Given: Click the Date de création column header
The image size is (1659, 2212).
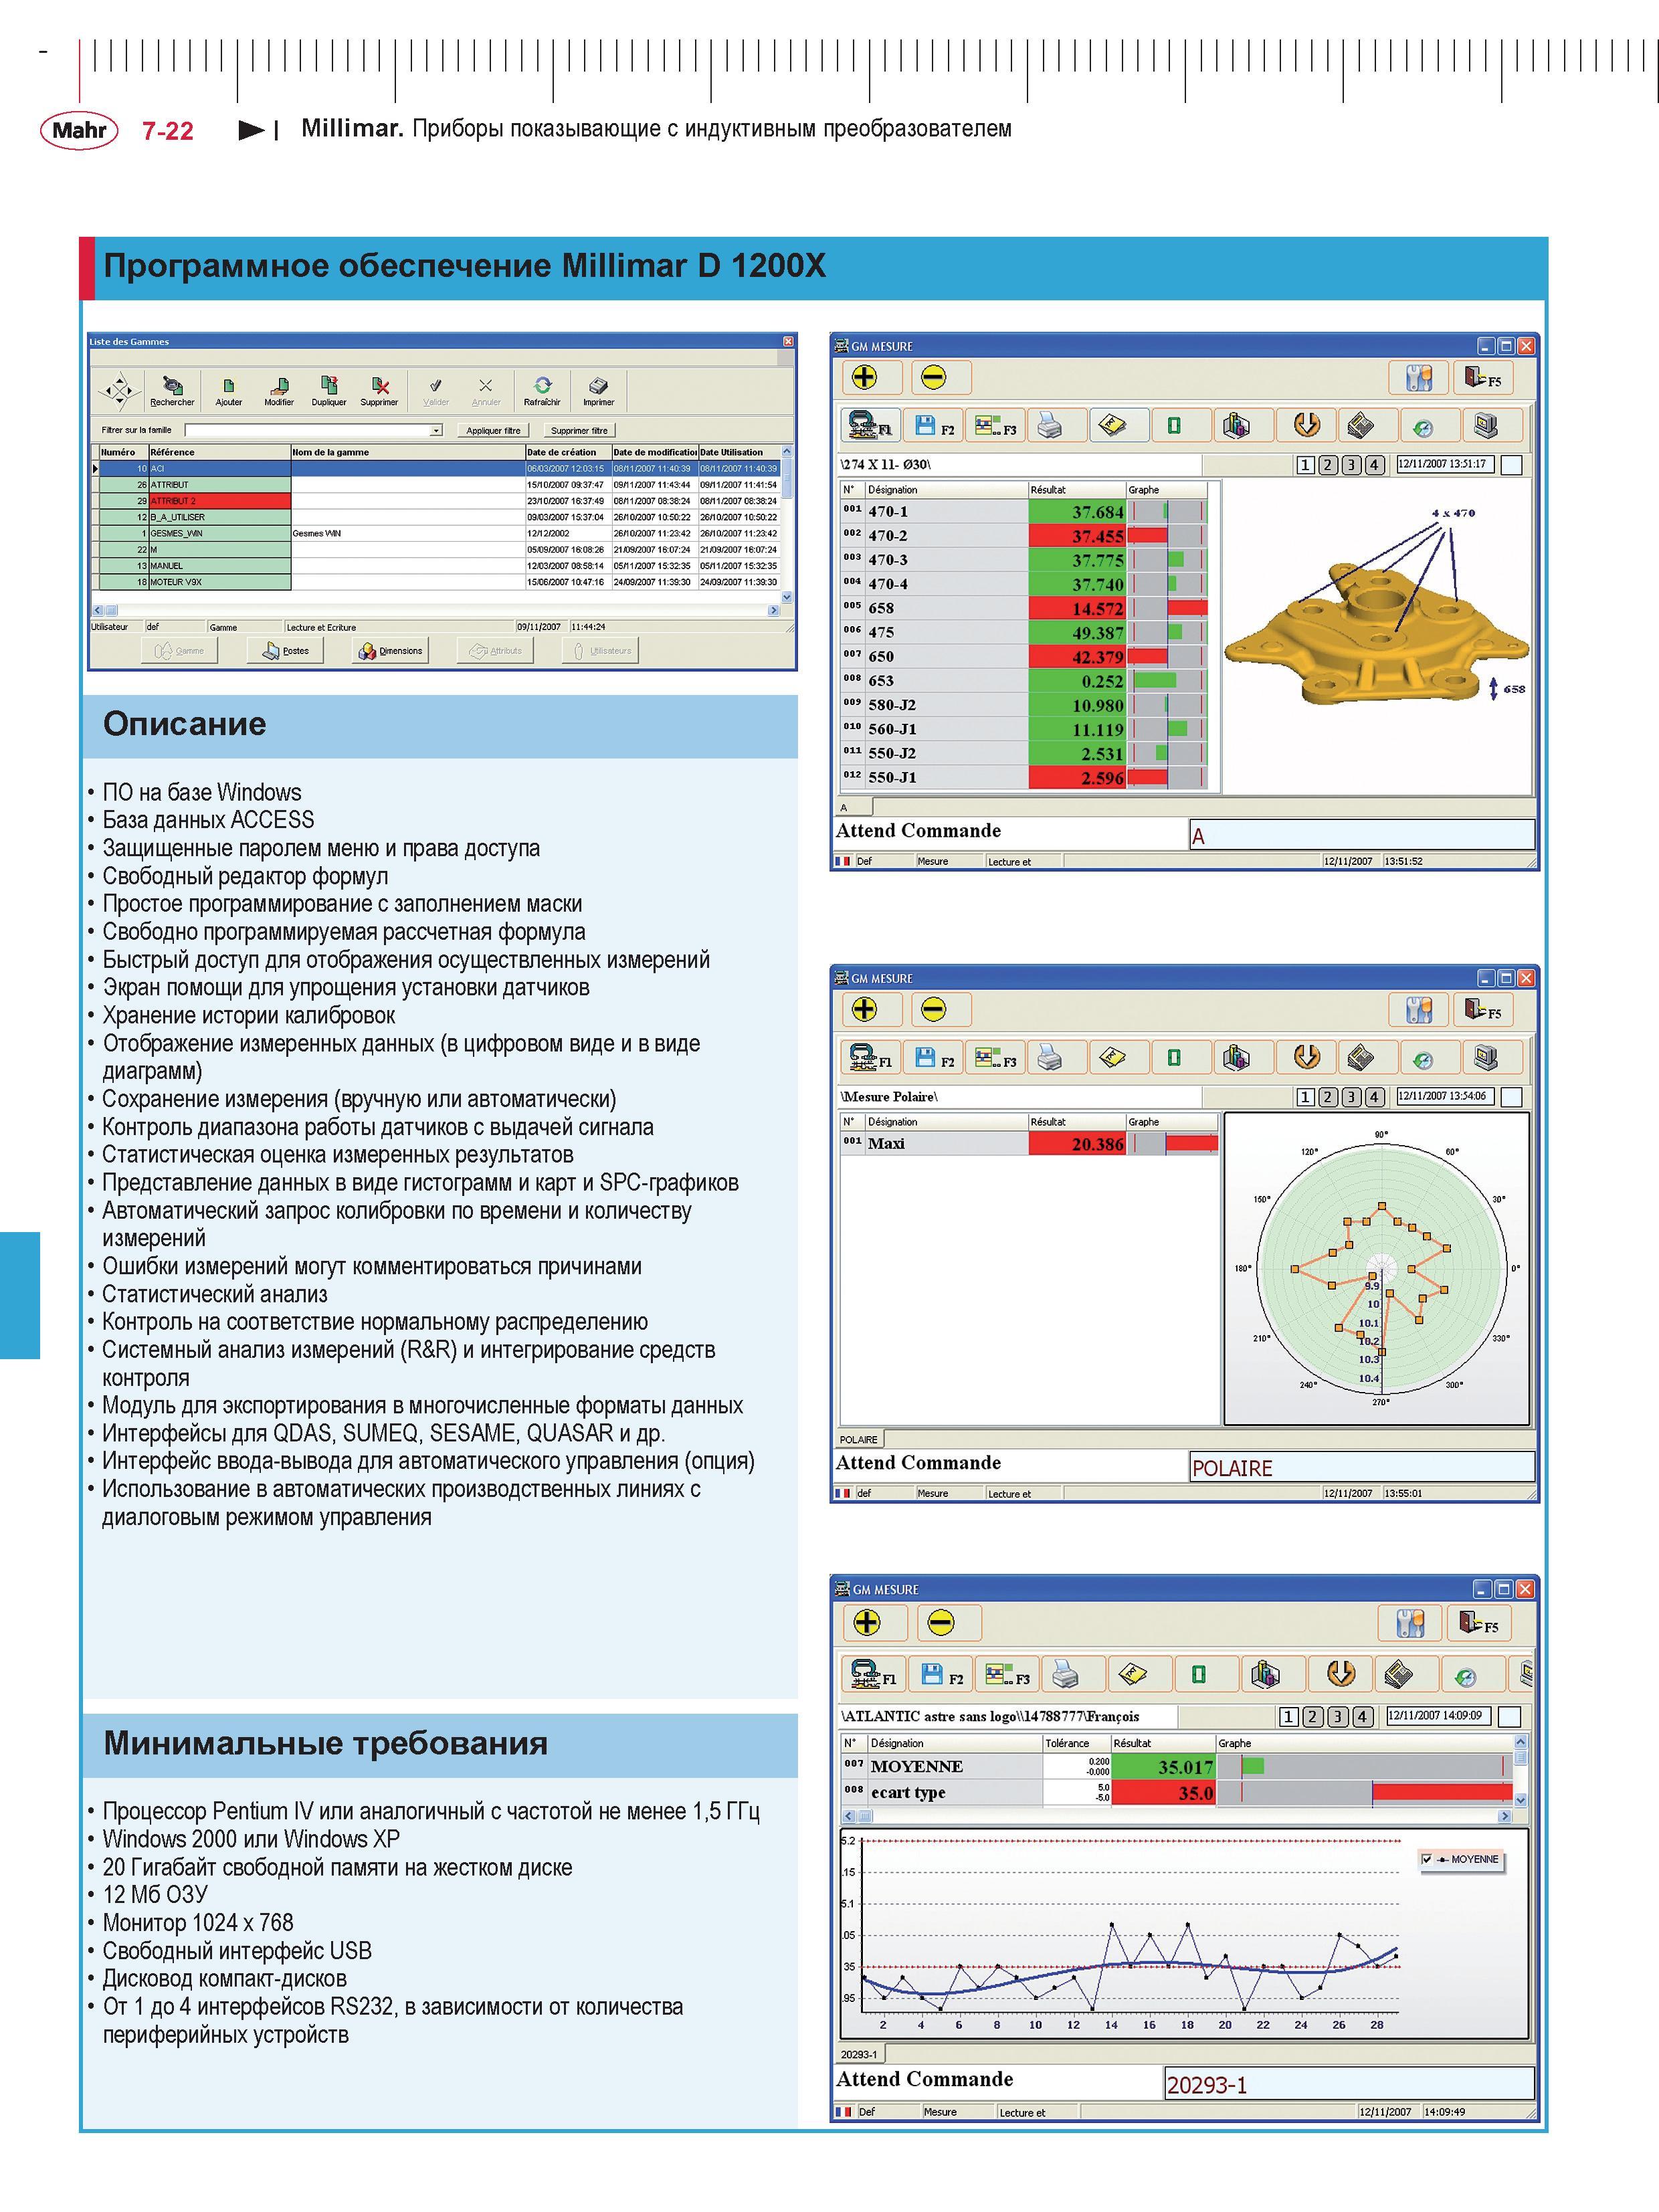Looking at the screenshot, I should 568,452.
